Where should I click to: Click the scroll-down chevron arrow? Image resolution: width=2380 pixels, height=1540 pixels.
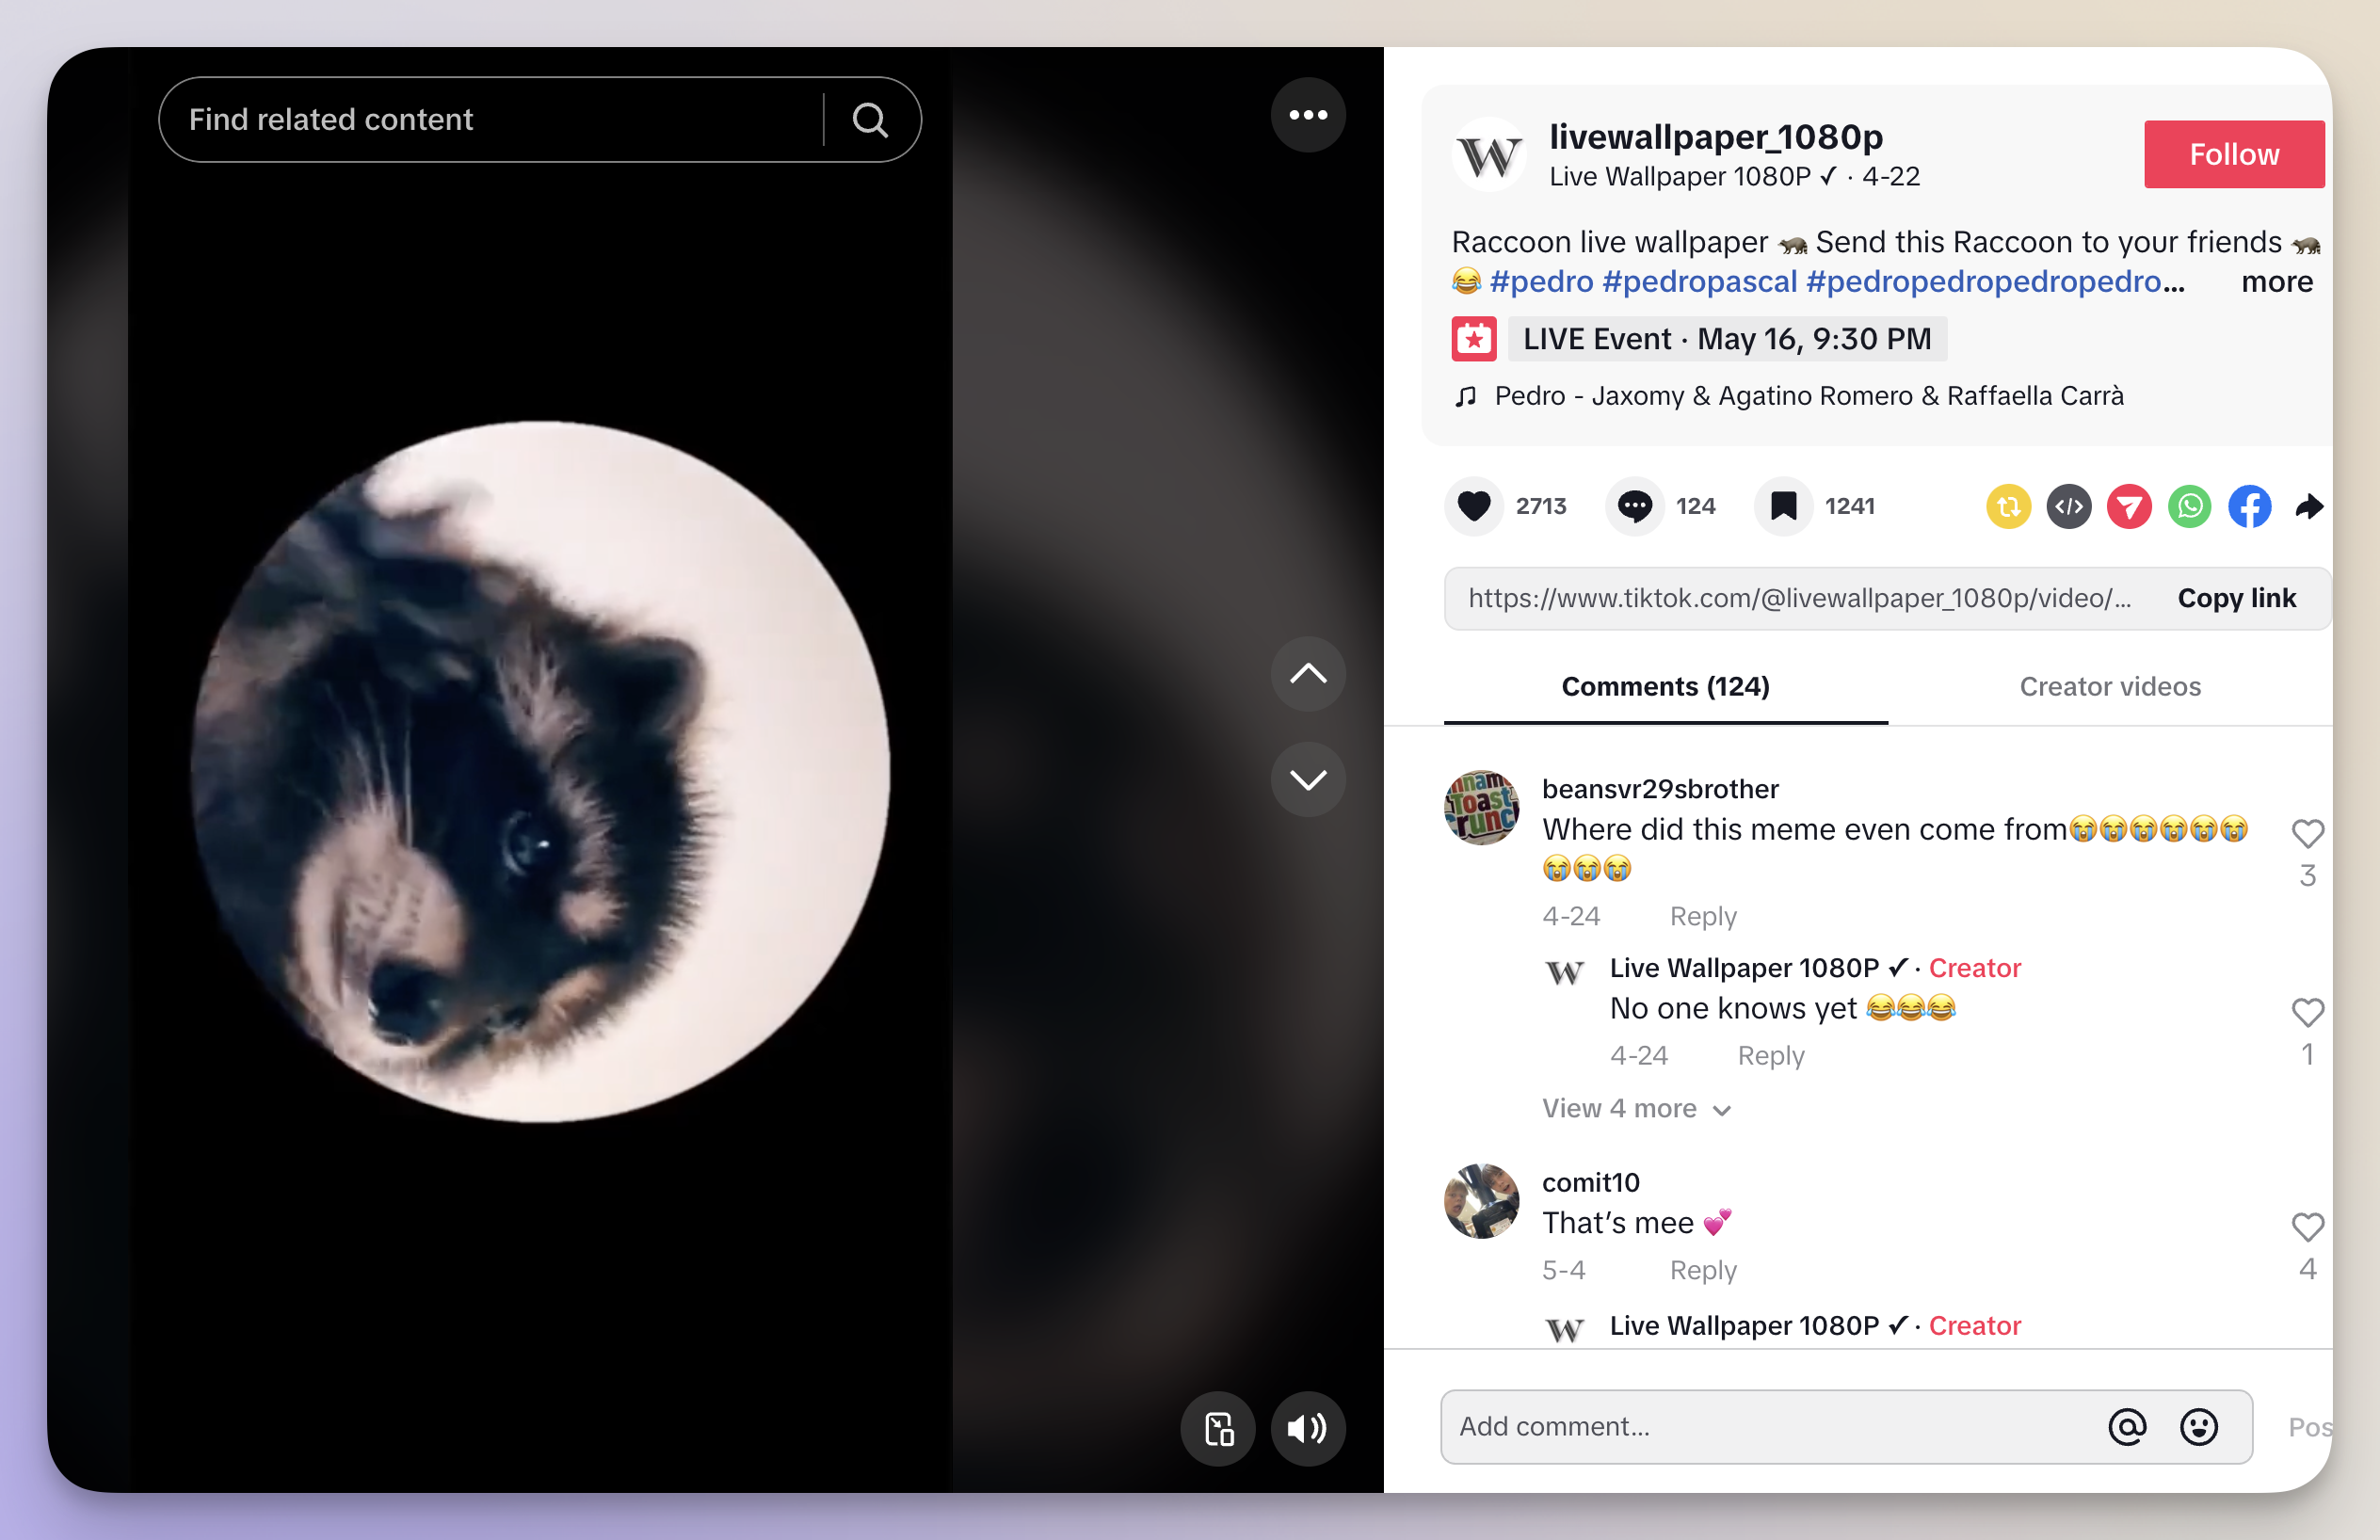click(x=1310, y=777)
